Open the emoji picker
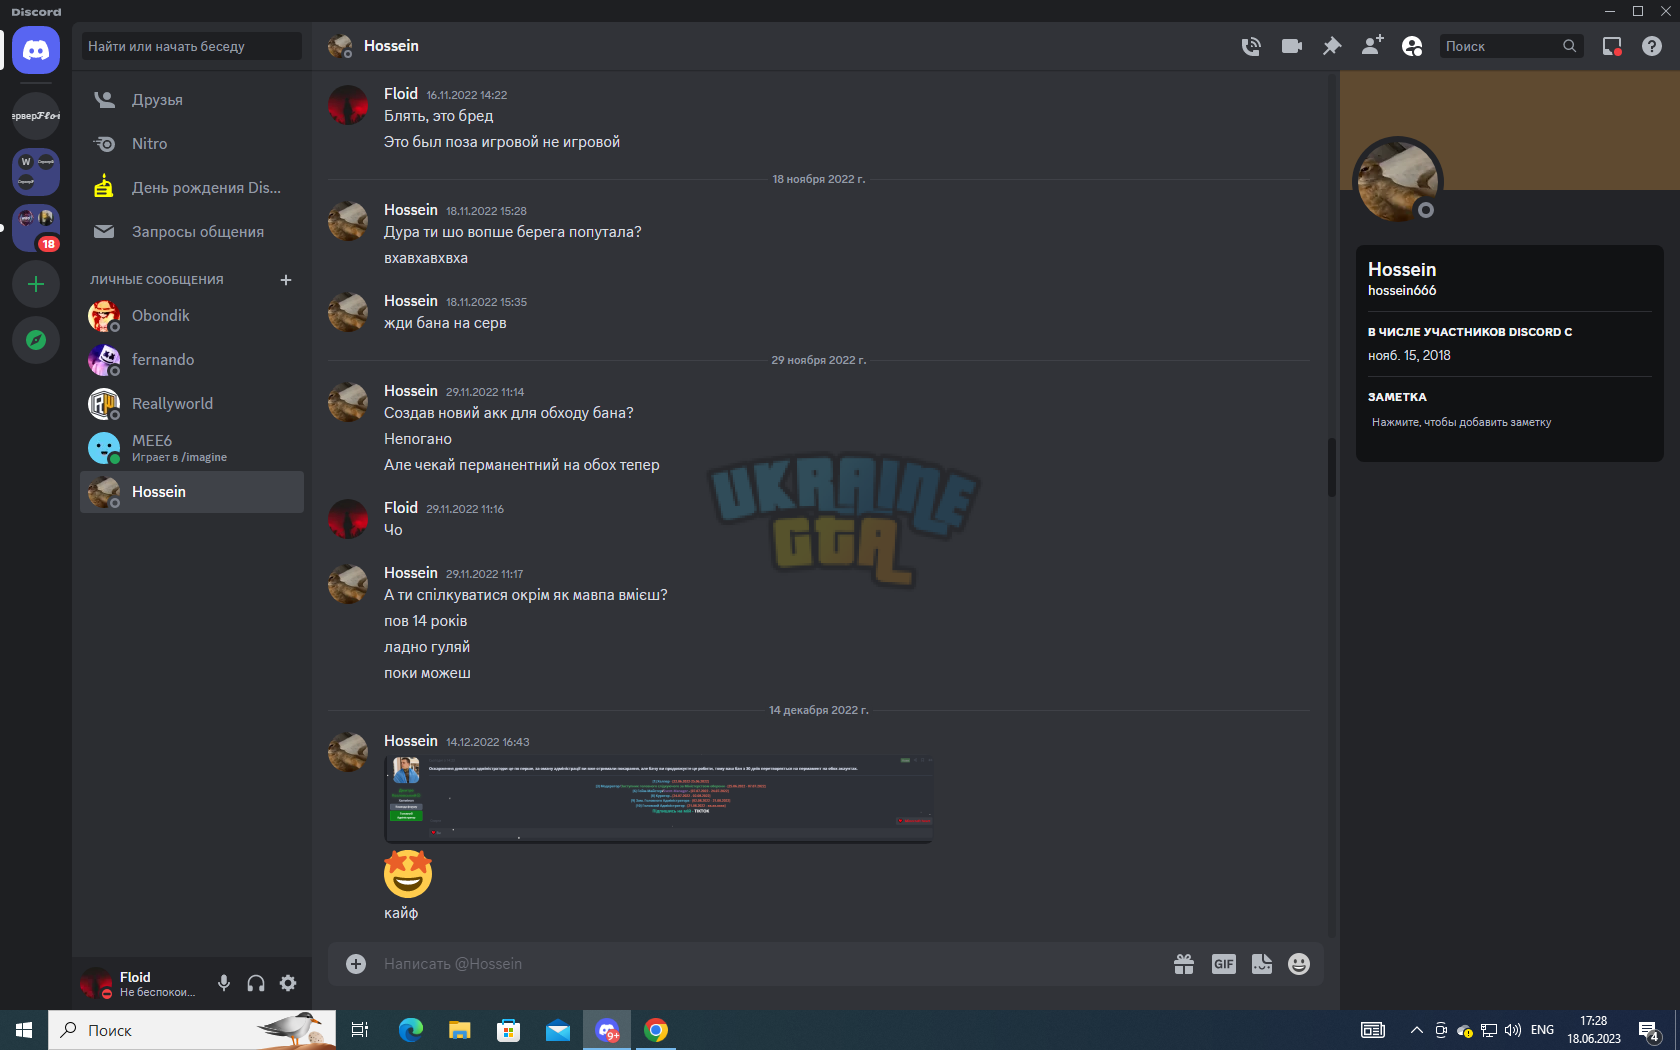 [1299, 964]
